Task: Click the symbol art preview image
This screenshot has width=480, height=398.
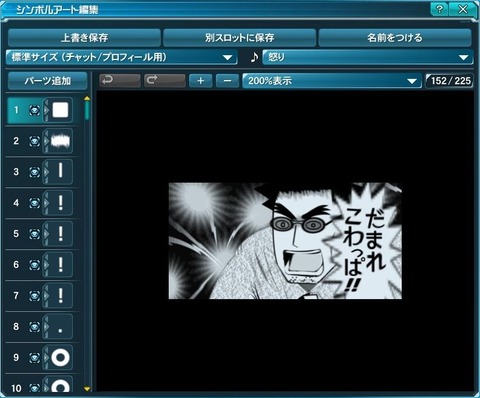Action: click(x=285, y=241)
